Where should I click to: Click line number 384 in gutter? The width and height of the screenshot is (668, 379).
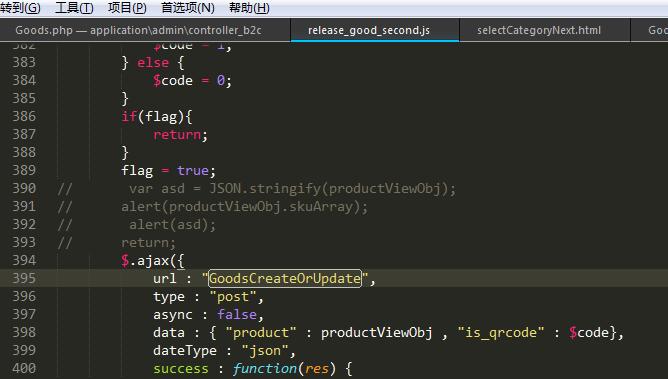click(24, 80)
